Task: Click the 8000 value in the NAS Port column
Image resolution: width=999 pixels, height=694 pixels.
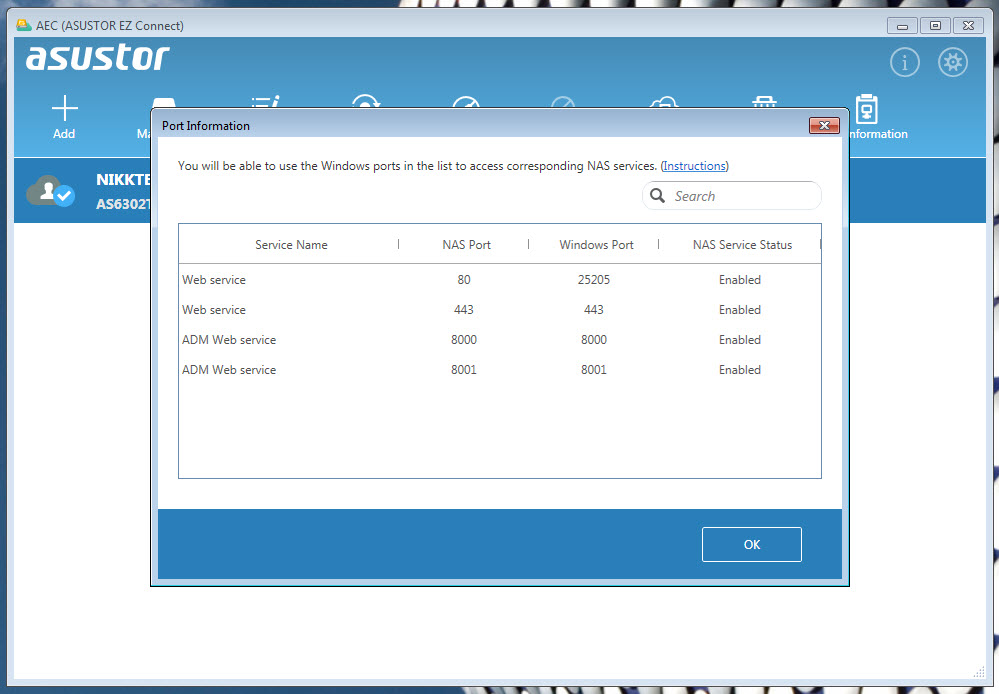Action: (464, 340)
